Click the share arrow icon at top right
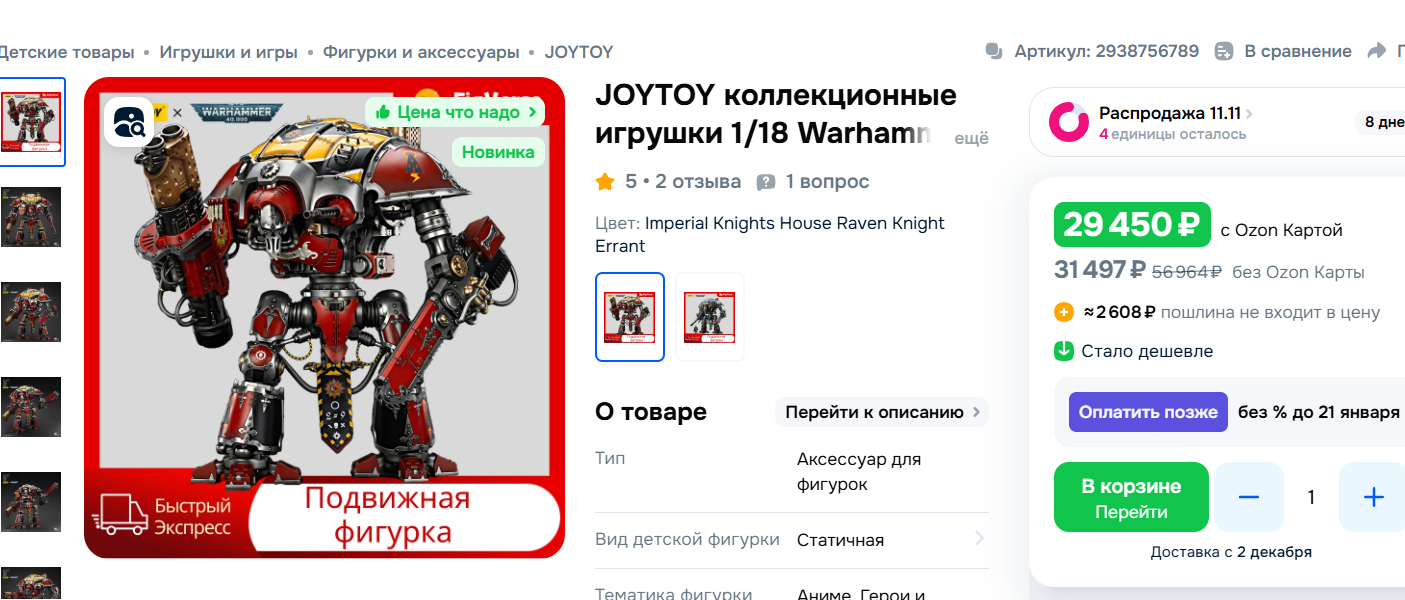The height and width of the screenshot is (600, 1405). 1376,51
